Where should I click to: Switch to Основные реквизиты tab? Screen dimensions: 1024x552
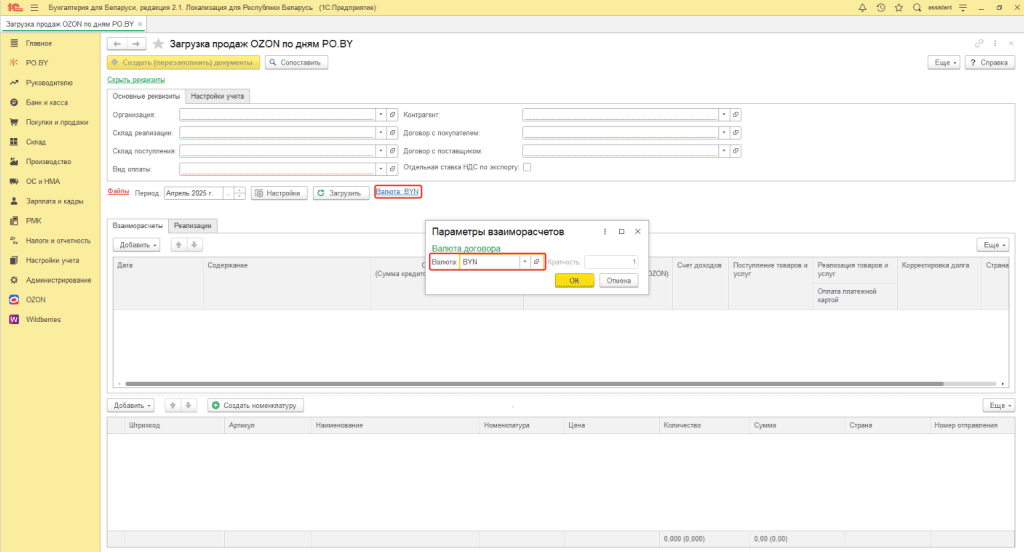point(146,96)
